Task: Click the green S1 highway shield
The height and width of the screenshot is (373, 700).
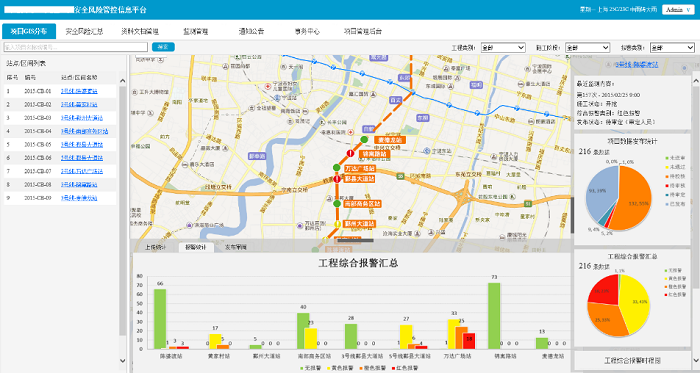Action: pyautogui.click(x=528, y=204)
